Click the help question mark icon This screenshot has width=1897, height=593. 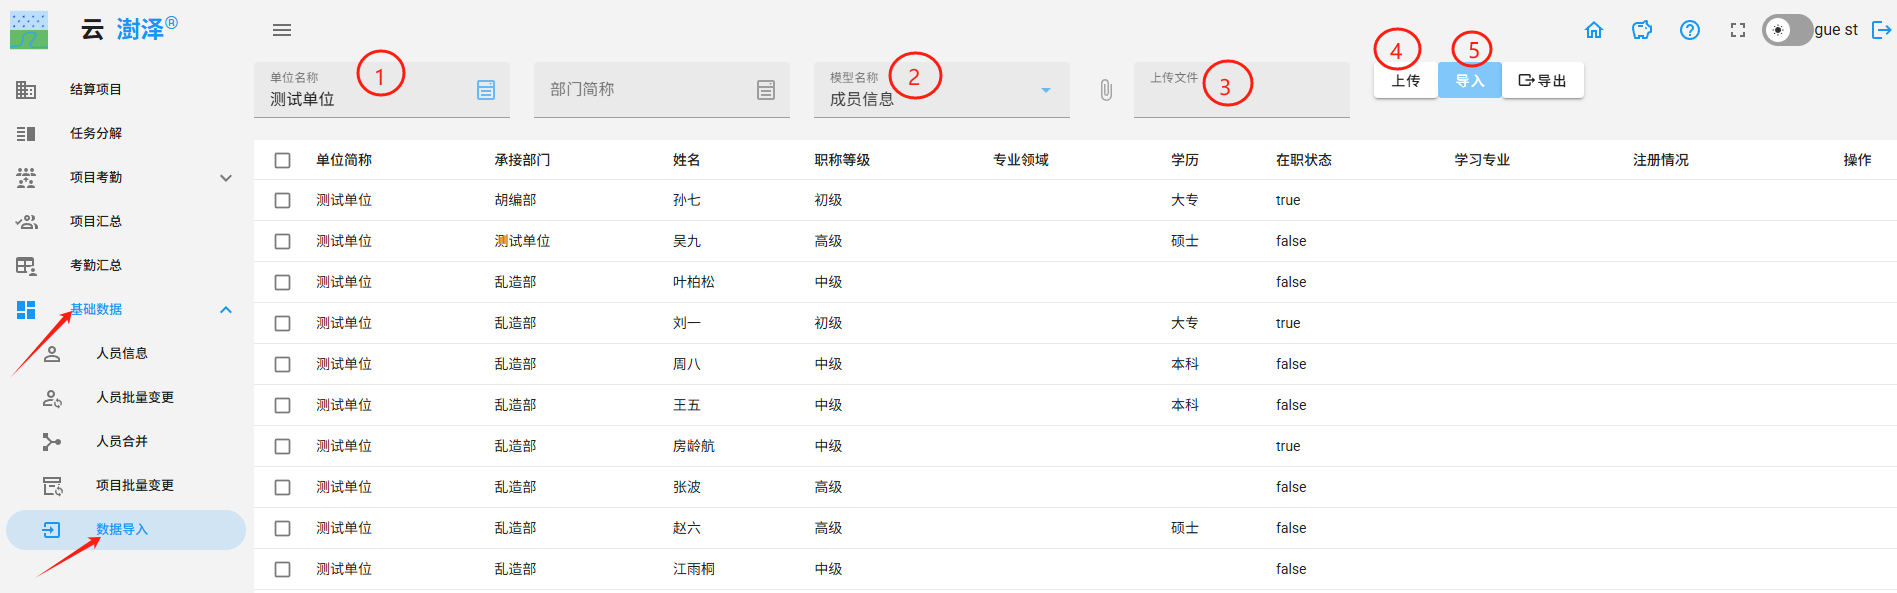click(1690, 30)
